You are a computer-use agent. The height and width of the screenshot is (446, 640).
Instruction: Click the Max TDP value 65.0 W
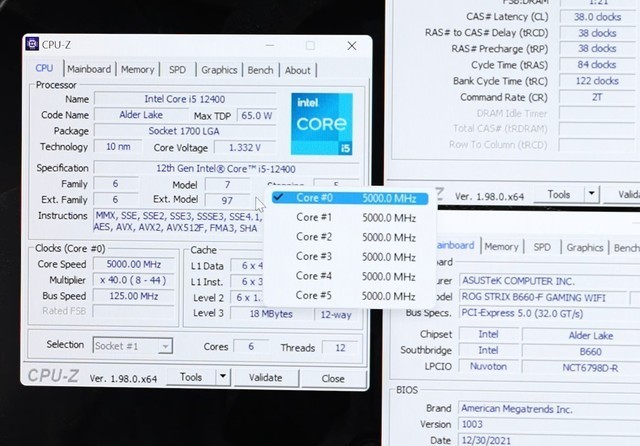tap(256, 116)
